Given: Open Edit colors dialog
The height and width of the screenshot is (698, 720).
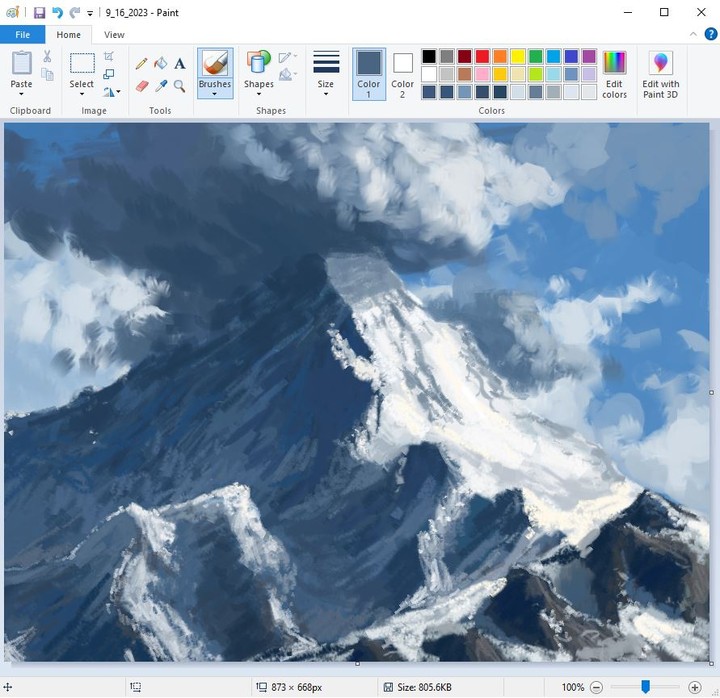Looking at the screenshot, I should click(614, 75).
